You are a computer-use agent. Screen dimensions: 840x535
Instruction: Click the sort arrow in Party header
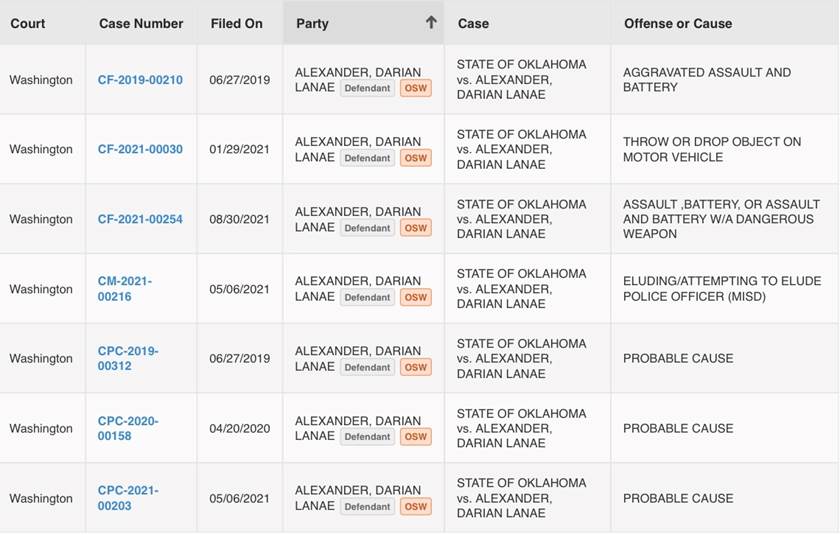(x=431, y=23)
